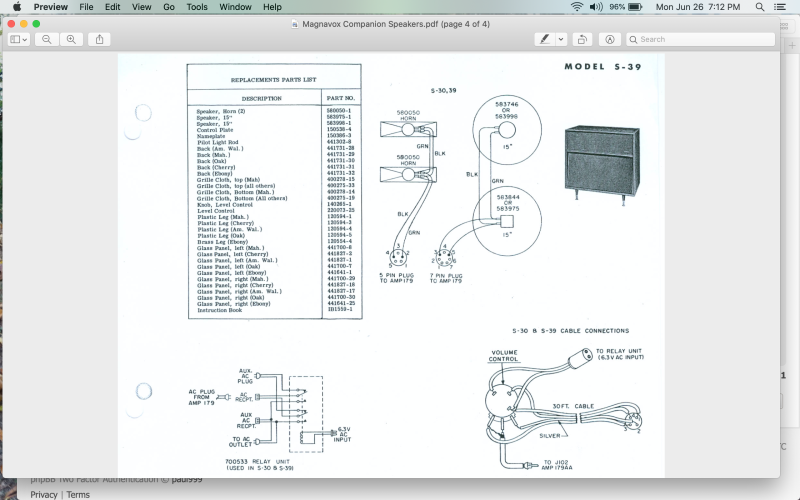Zoom in on the PDF page
This screenshot has width=800, height=500.
pyautogui.click(x=71, y=39)
